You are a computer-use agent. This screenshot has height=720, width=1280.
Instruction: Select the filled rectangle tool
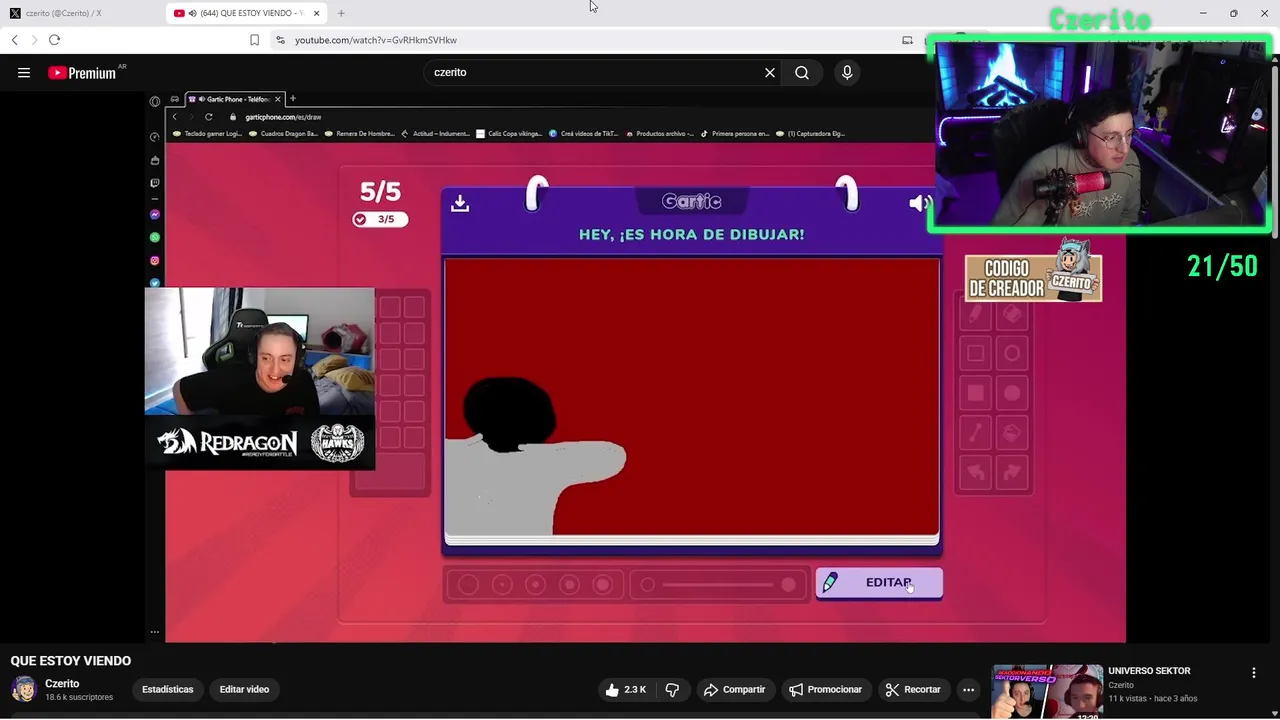pyautogui.click(x=976, y=393)
